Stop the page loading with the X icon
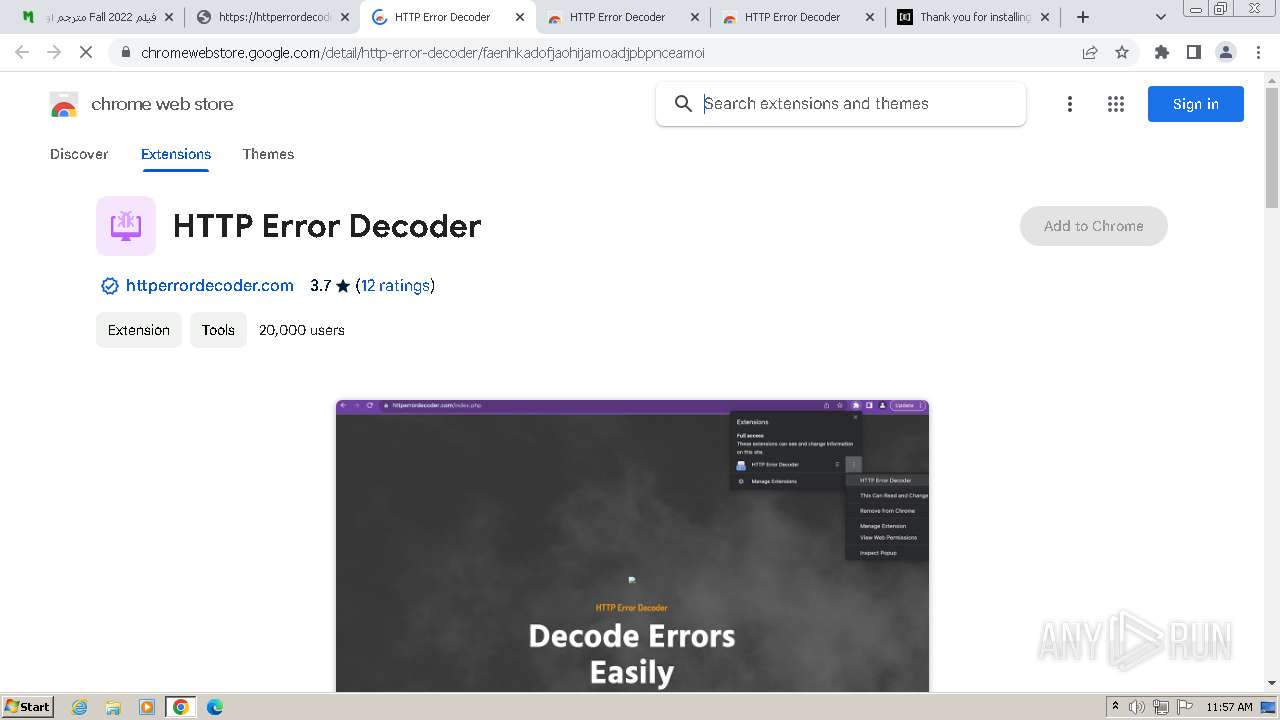This screenshot has width=1280, height=720. coord(86,52)
